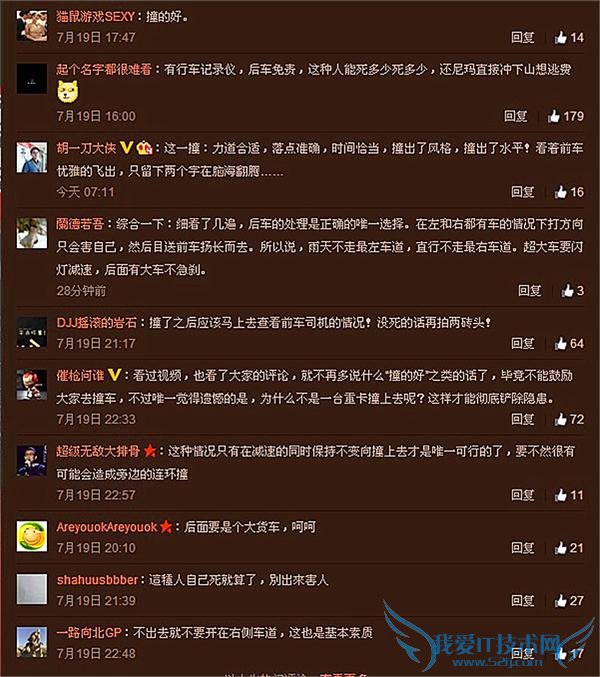Viewport: 600px width, 677px height.
Task: Click 回复 on the 7月19日 22:57 comment
Action: (522, 495)
